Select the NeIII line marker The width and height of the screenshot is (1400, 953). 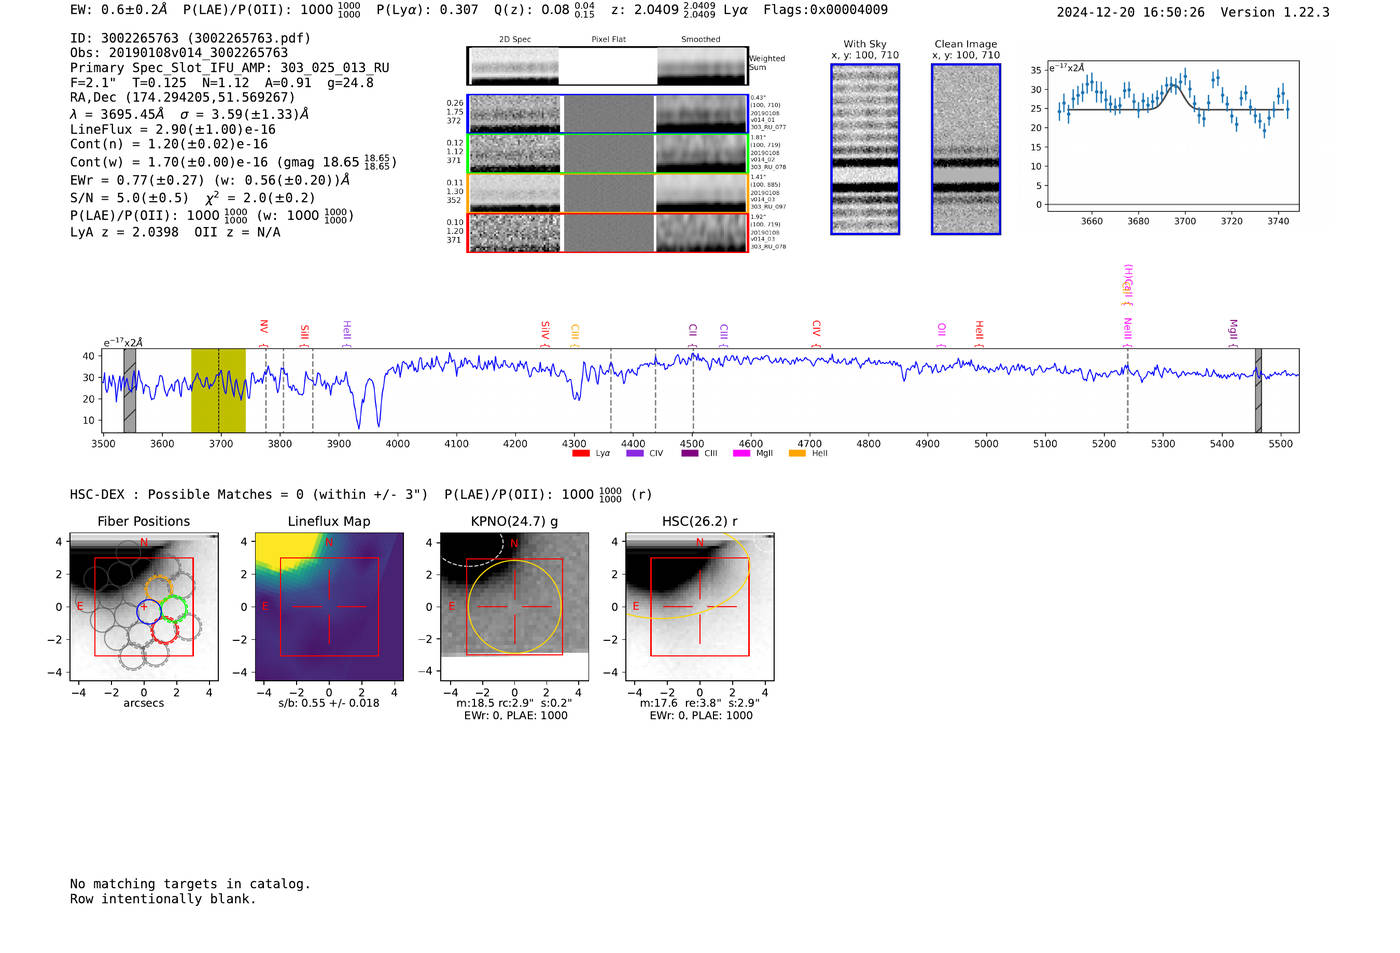1127,333
